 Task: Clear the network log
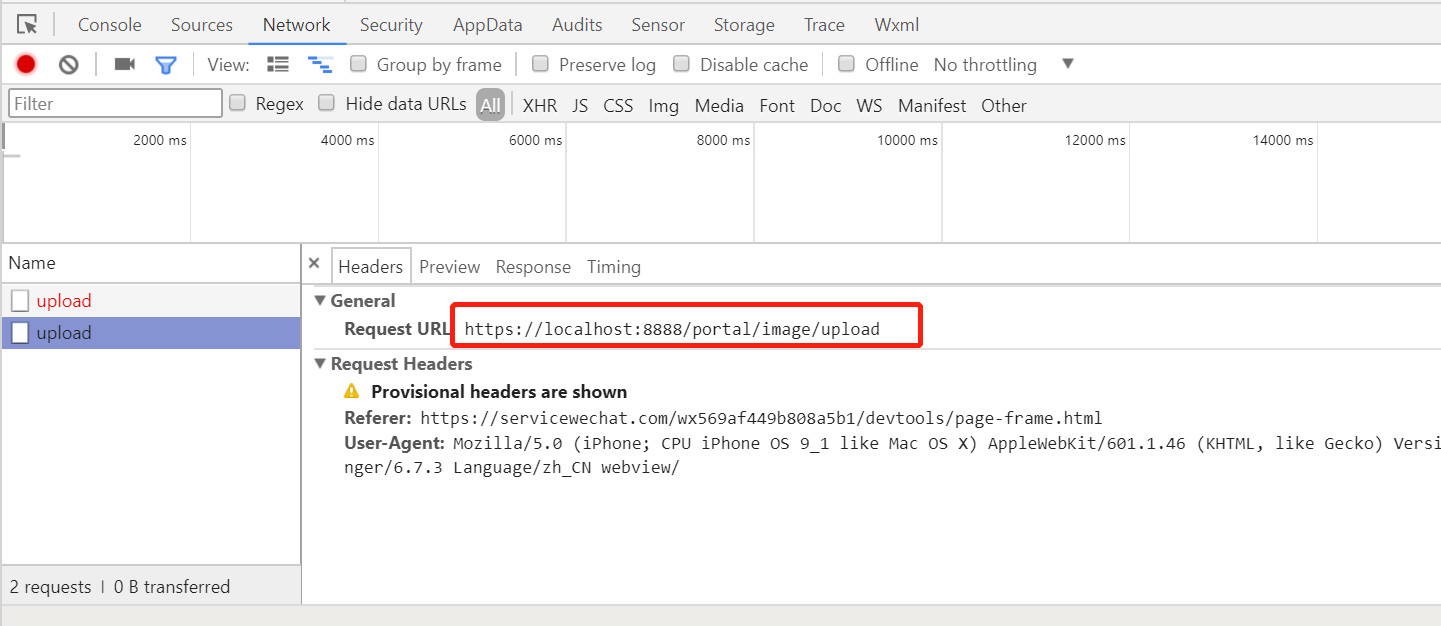[x=68, y=65]
